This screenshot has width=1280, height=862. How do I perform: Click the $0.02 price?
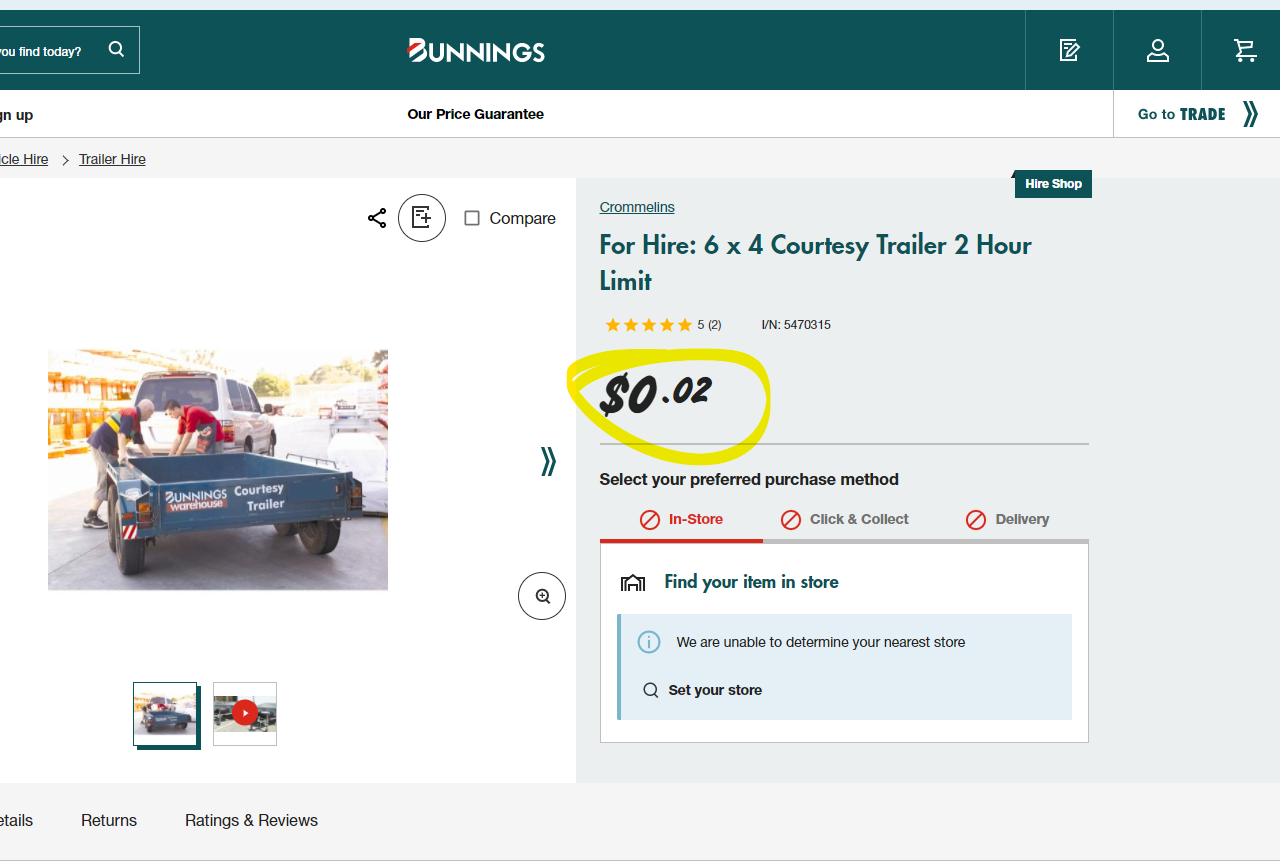[656, 395]
